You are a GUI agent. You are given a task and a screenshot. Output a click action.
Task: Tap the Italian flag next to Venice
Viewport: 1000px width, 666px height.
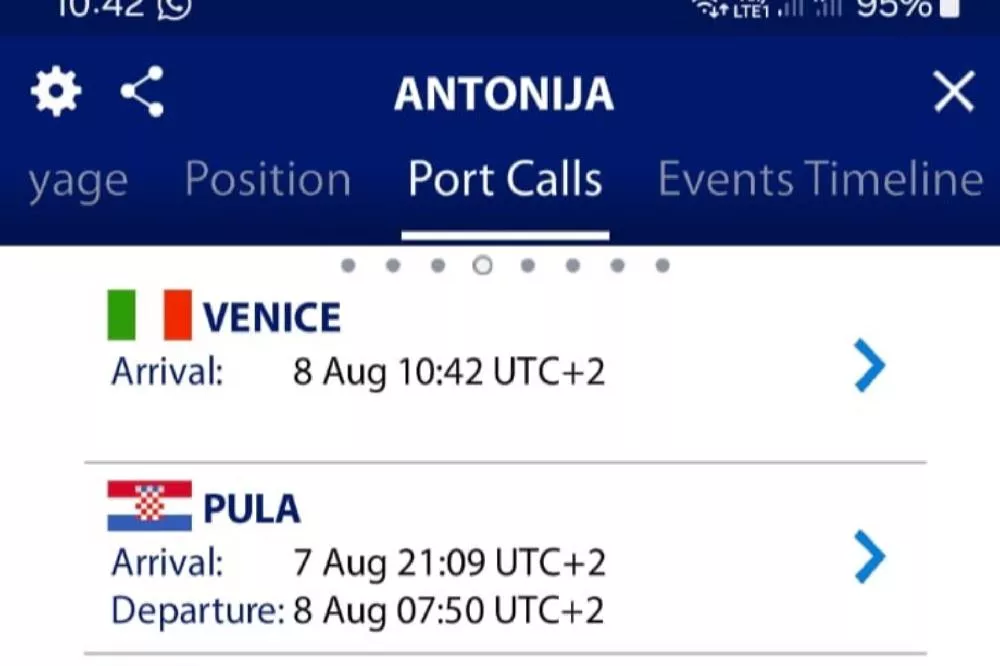tap(149, 315)
